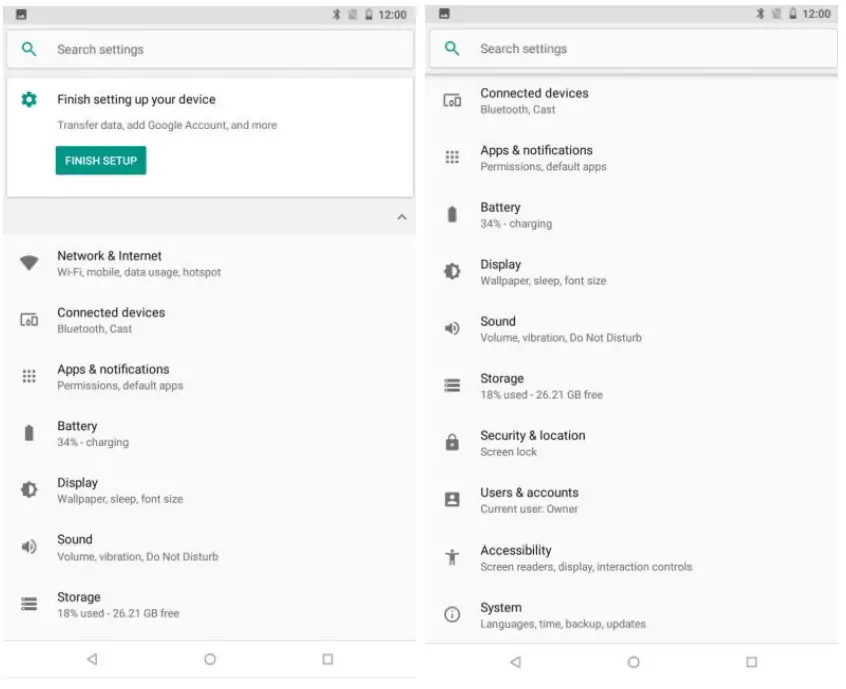This screenshot has width=846, height=689.
Task: Click the search magnifier icon in left screen
Action: pyautogui.click(x=29, y=49)
